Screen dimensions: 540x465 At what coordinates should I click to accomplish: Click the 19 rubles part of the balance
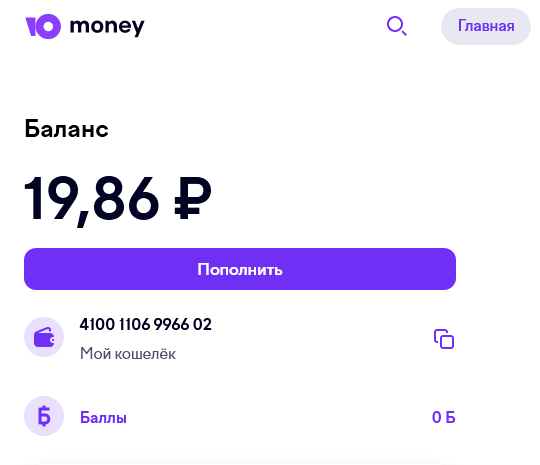click(x=51, y=198)
